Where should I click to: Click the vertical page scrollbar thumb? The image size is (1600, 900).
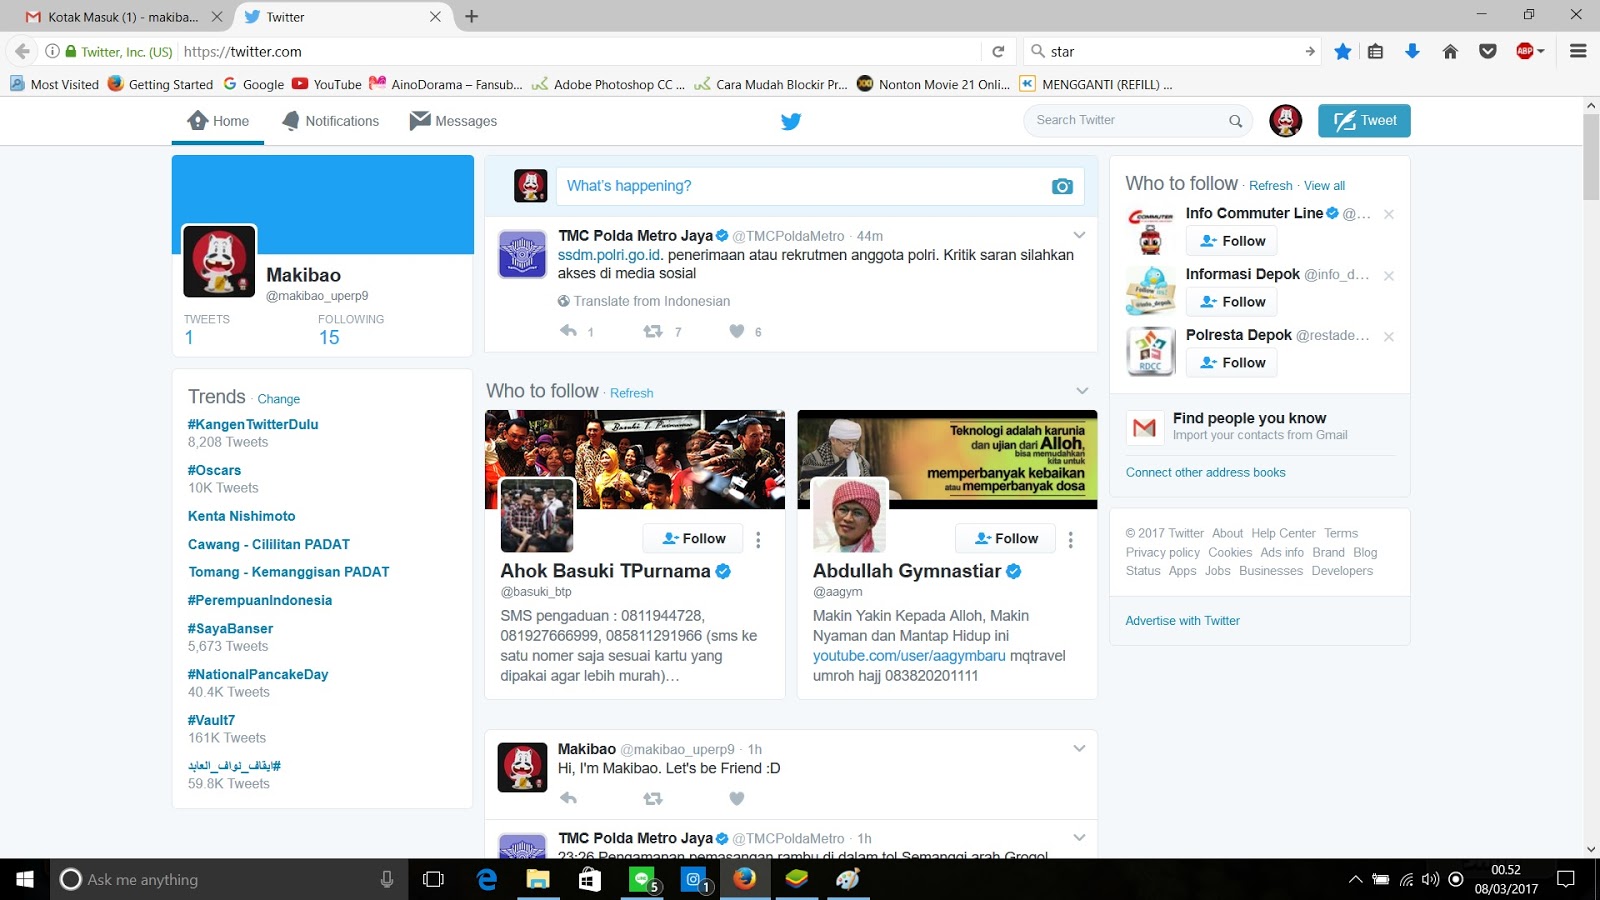[1591, 157]
